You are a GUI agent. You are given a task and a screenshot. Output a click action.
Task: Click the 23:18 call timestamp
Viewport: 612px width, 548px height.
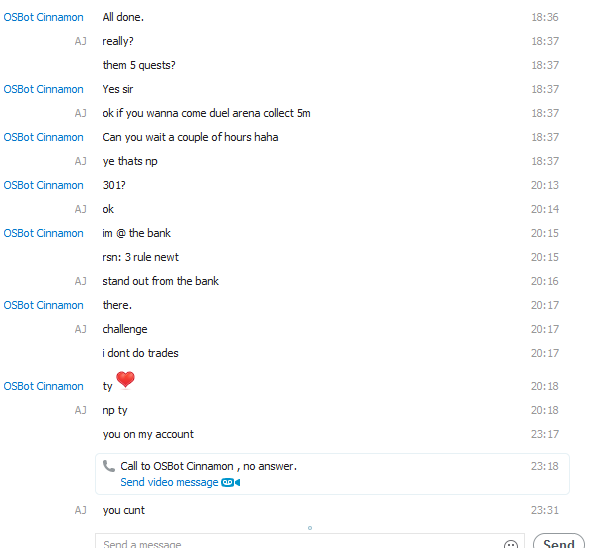pos(544,466)
